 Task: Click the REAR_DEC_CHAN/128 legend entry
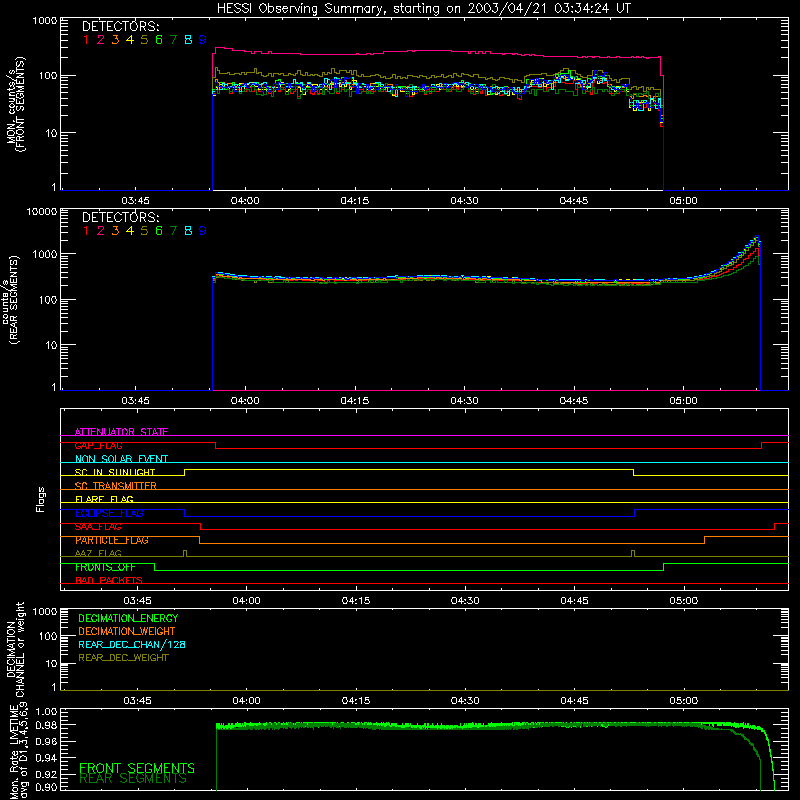(132, 645)
